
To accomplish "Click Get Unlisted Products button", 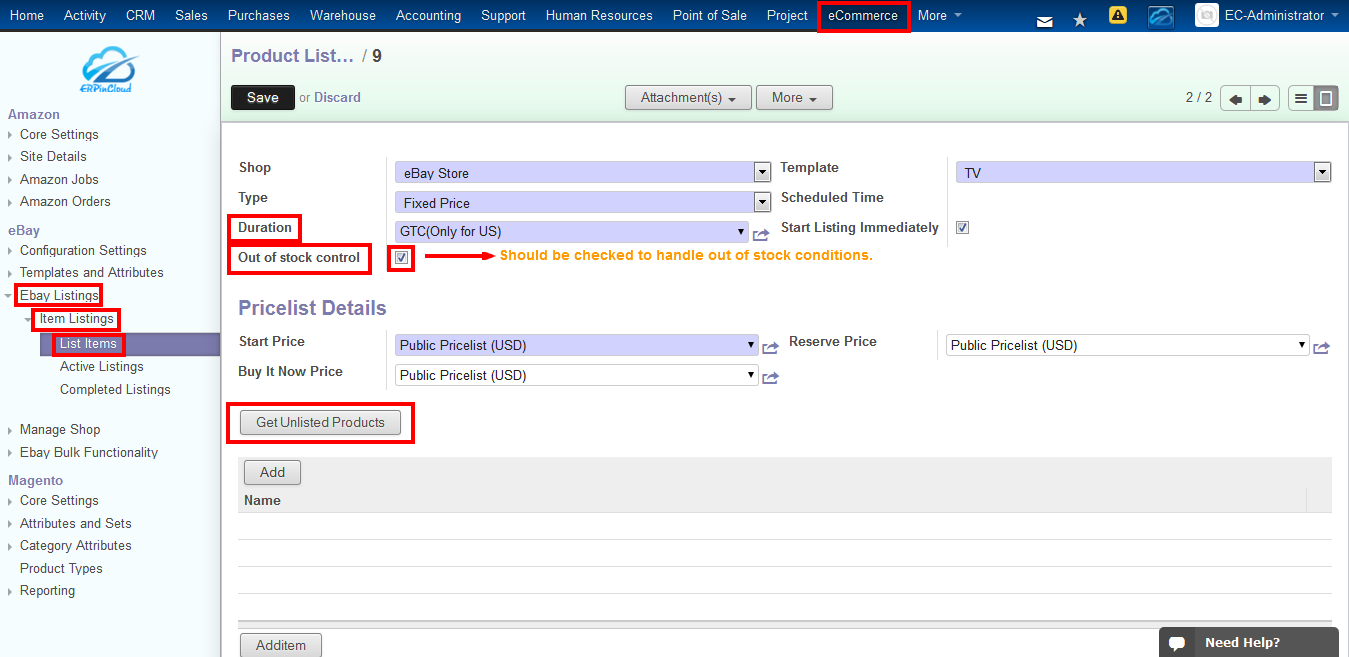I will coord(320,422).
